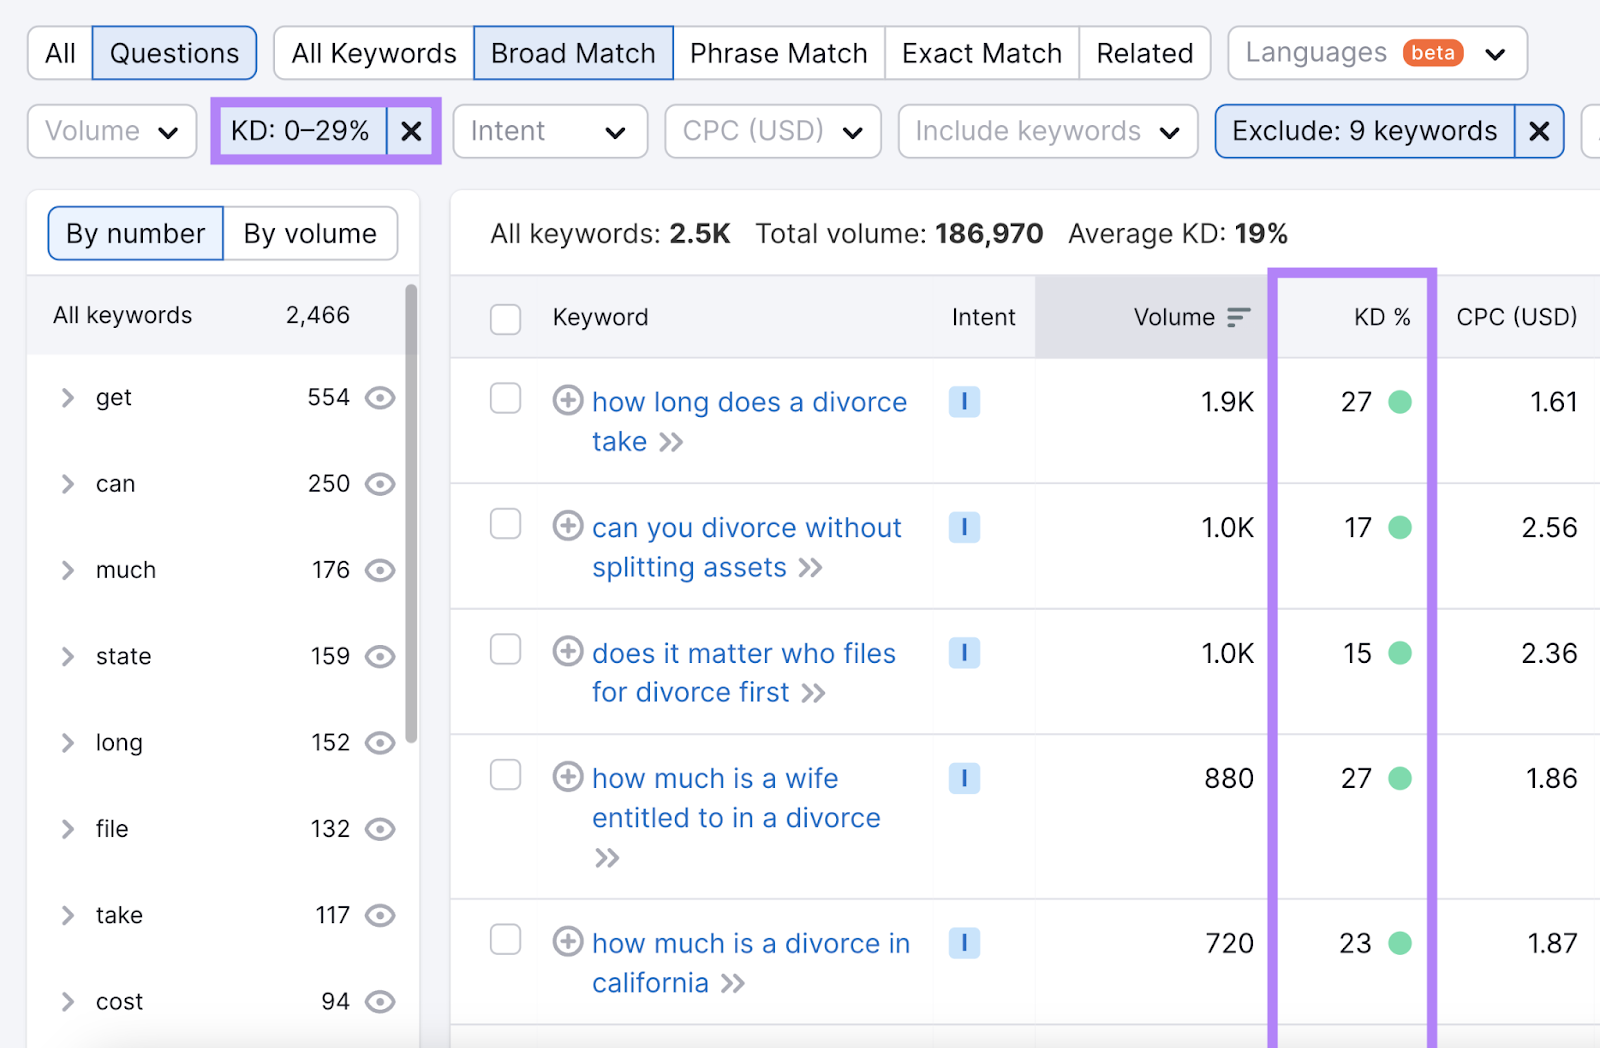This screenshot has width=1600, height=1048.
Task: Clear the Exclude: 9 keywords filter
Action: point(1539,131)
